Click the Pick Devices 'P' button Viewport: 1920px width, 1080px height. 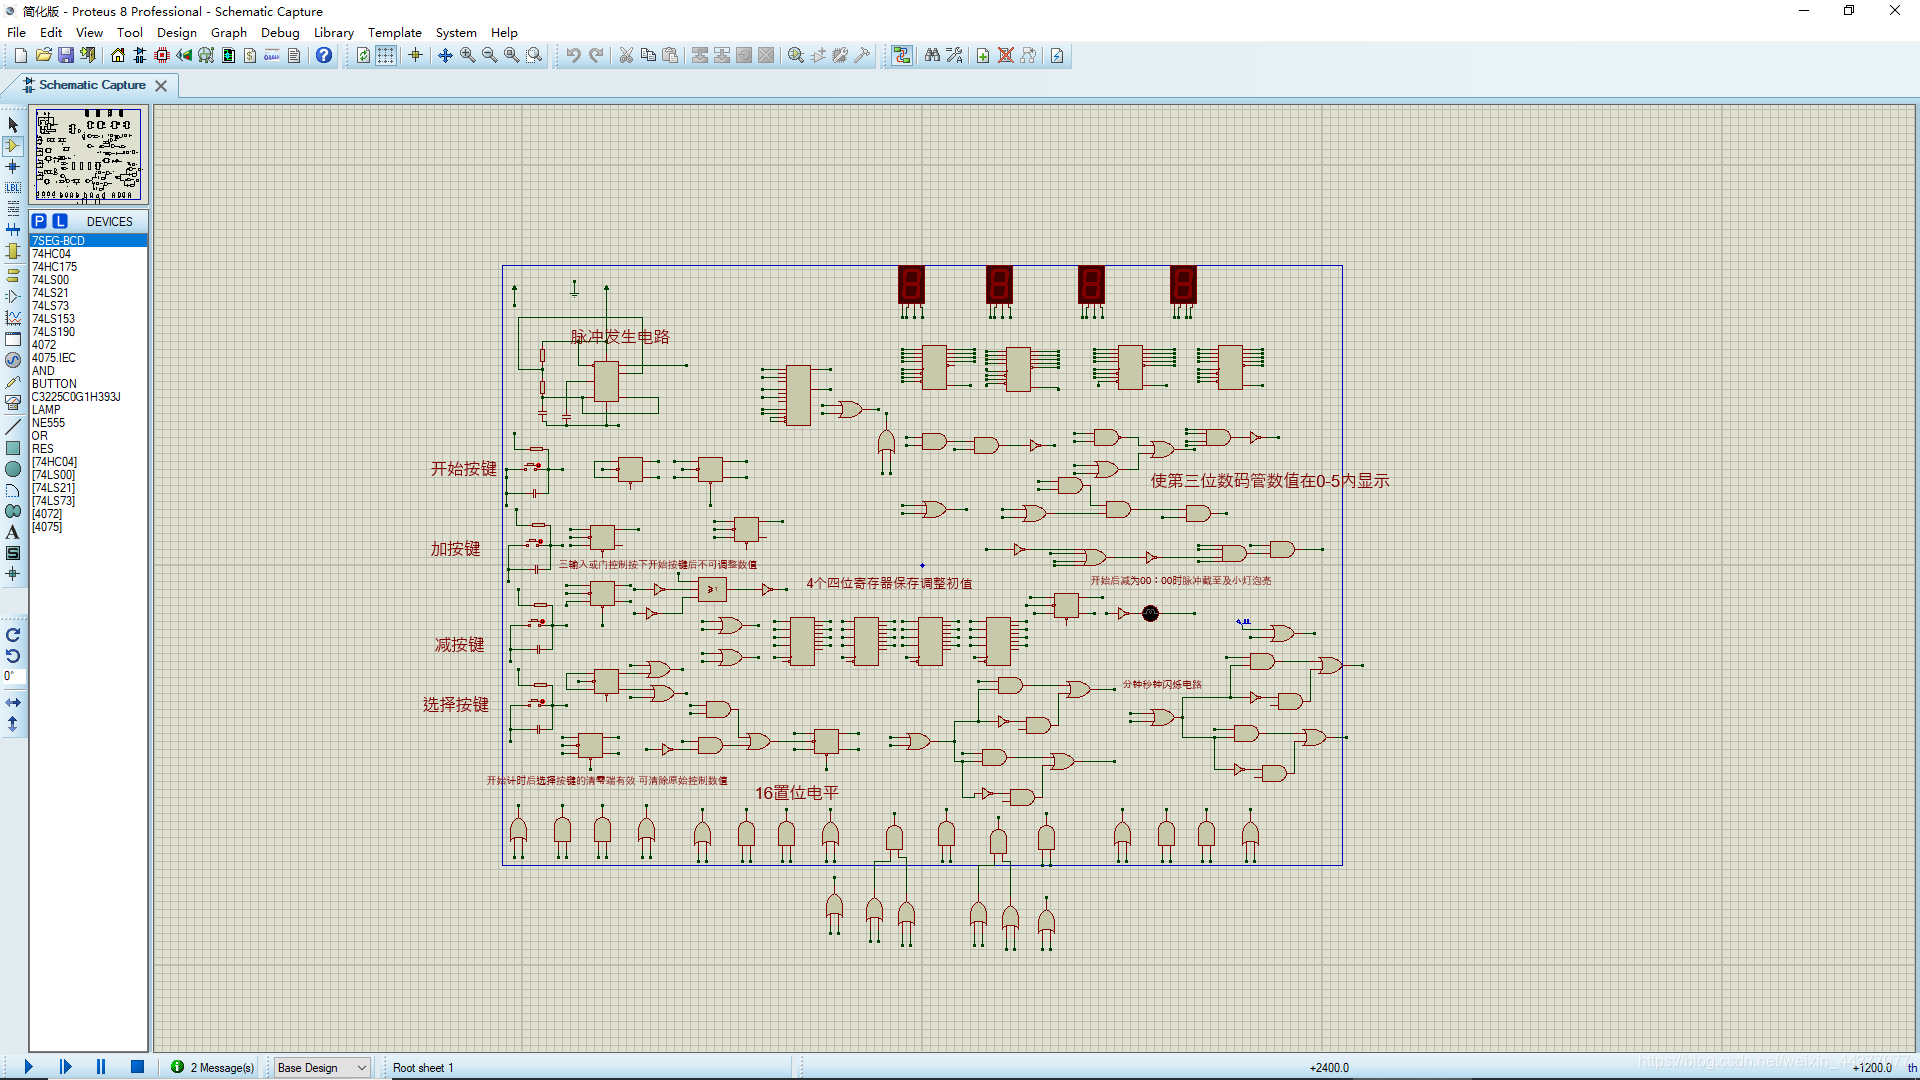(39, 221)
